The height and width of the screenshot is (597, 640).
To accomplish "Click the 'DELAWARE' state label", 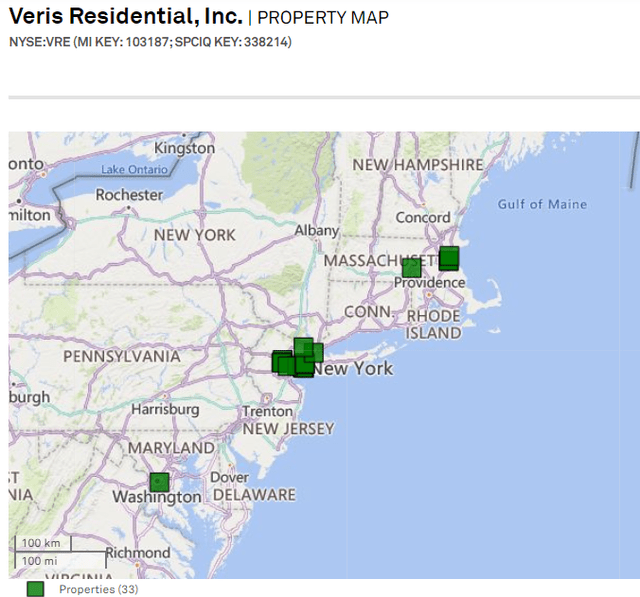I will 254,495.
